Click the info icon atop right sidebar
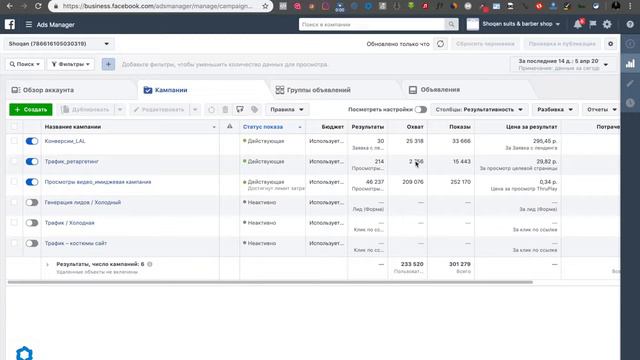This screenshot has height=360, width=640. (x=631, y=44)
